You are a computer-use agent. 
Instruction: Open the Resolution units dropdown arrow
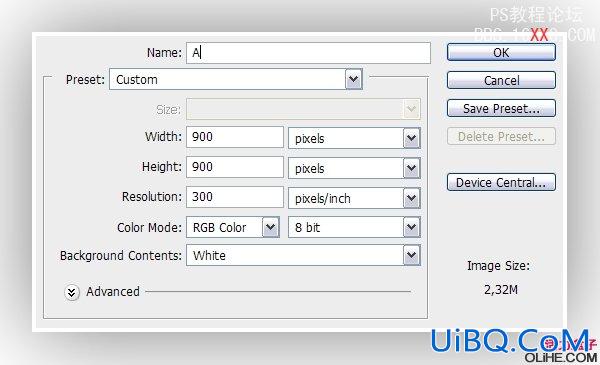[412, 198]
